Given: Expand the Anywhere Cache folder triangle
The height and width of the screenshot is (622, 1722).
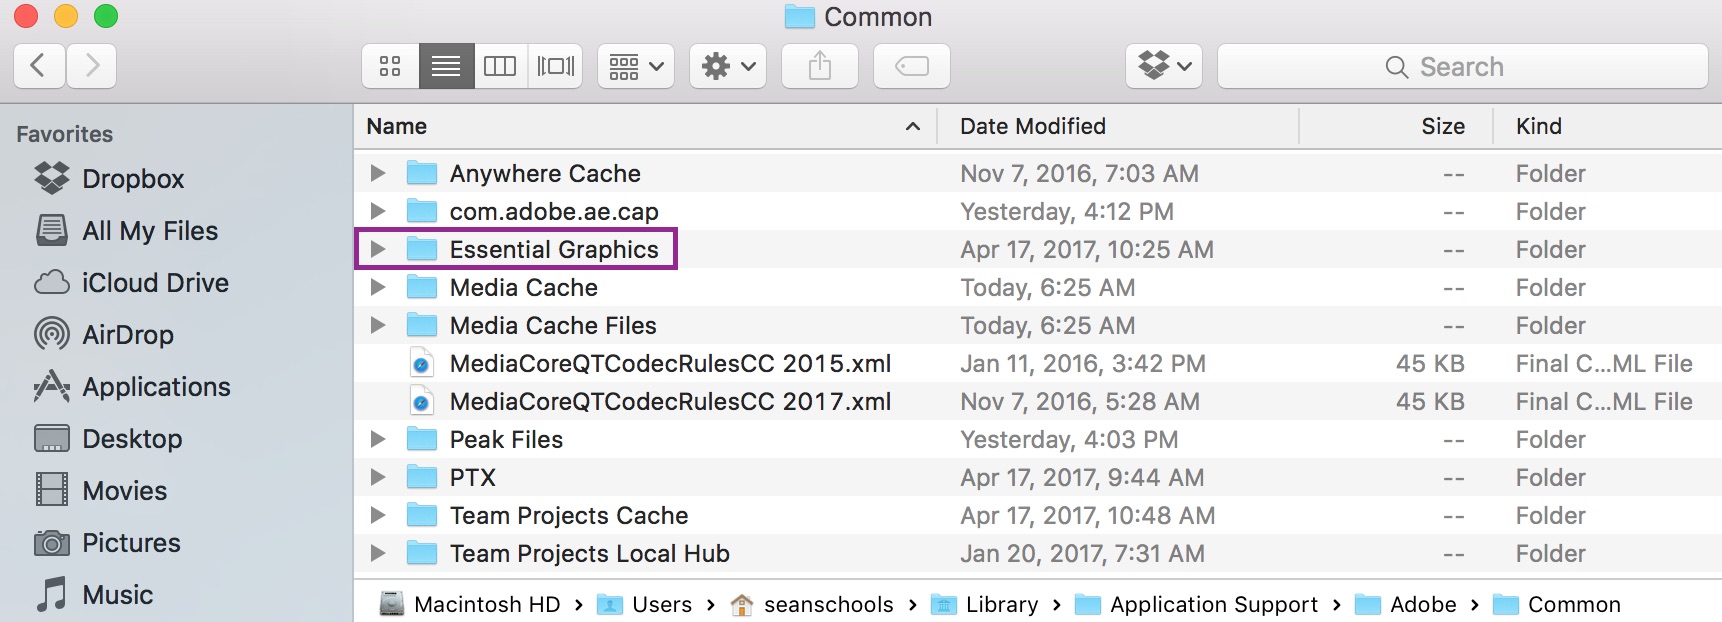Looking at the screenshot, I should point(378,173).
